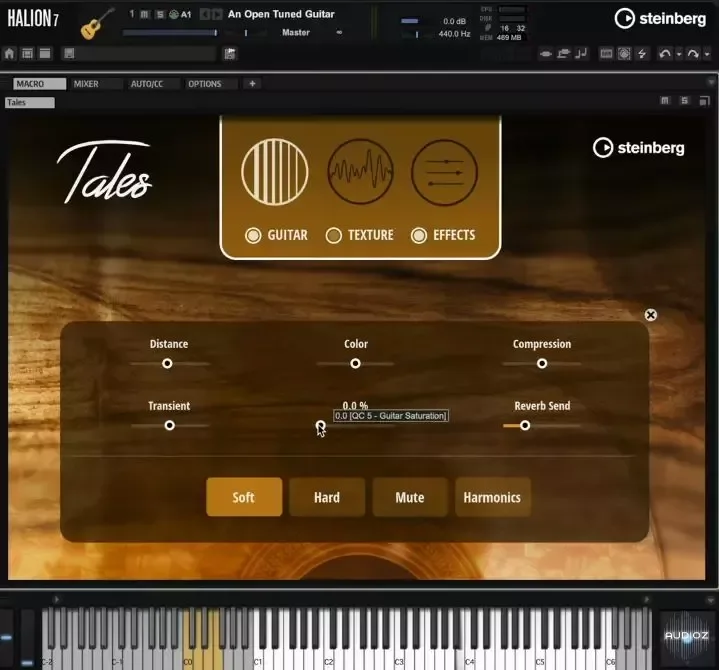
Task: Click the home icon in toolbar
Action: pyautogui.click(x=9, y=54)
